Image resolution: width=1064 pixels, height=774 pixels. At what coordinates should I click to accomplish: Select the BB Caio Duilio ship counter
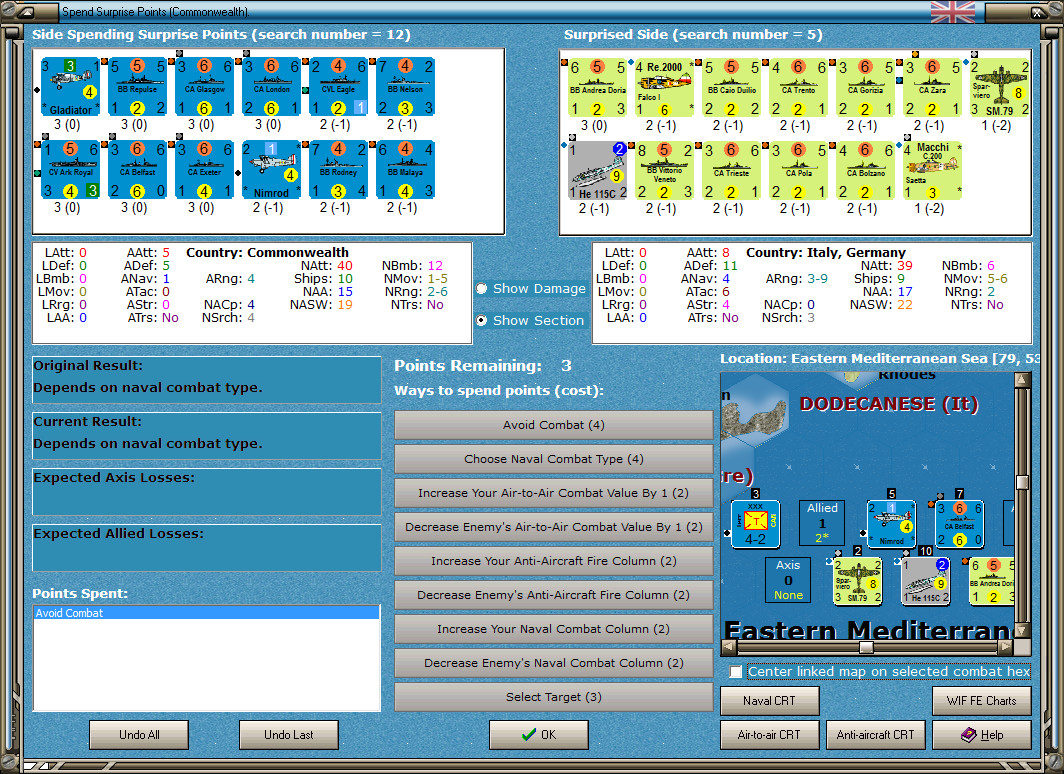[x=732, y=88]
